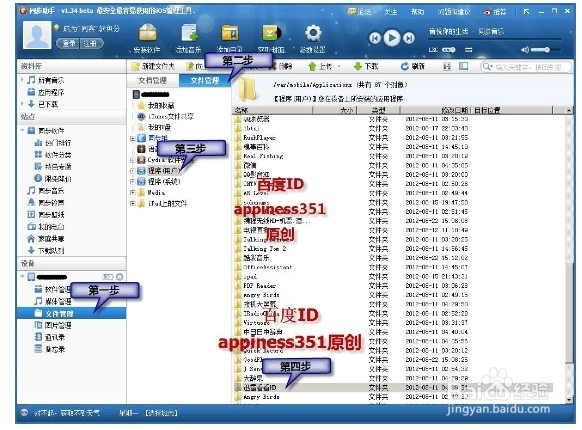Click the New Folder button

(153, 66)
